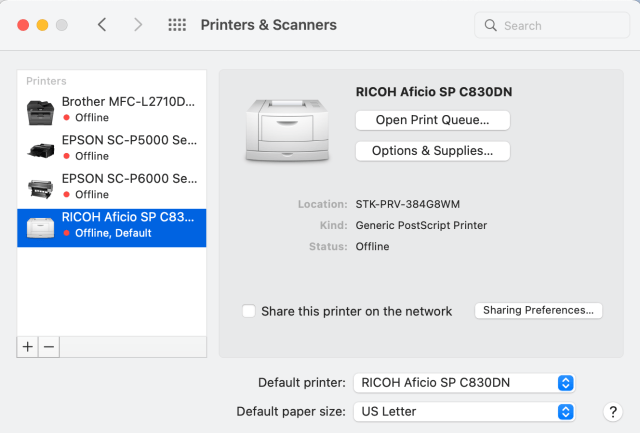Open the help question mark button
The image size is (640, 433).
(614, 411)
